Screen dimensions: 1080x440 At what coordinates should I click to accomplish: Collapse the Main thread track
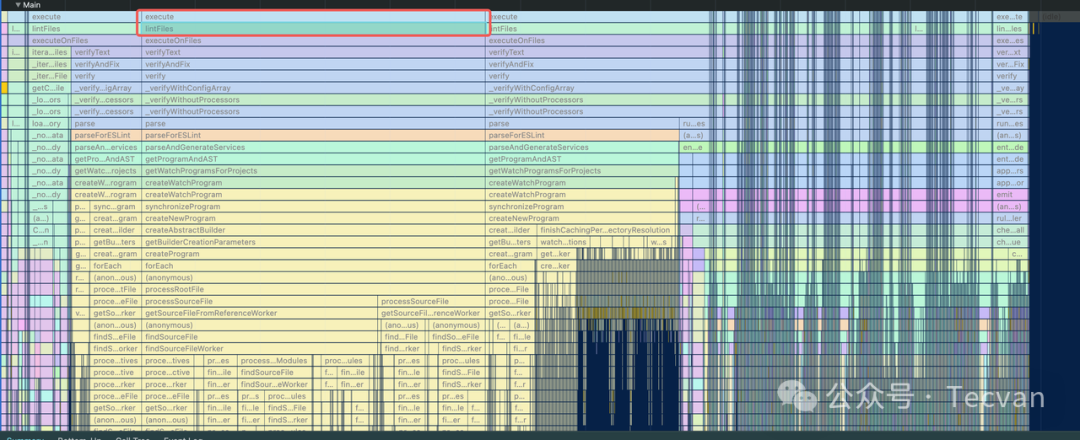tap(18, 5)
